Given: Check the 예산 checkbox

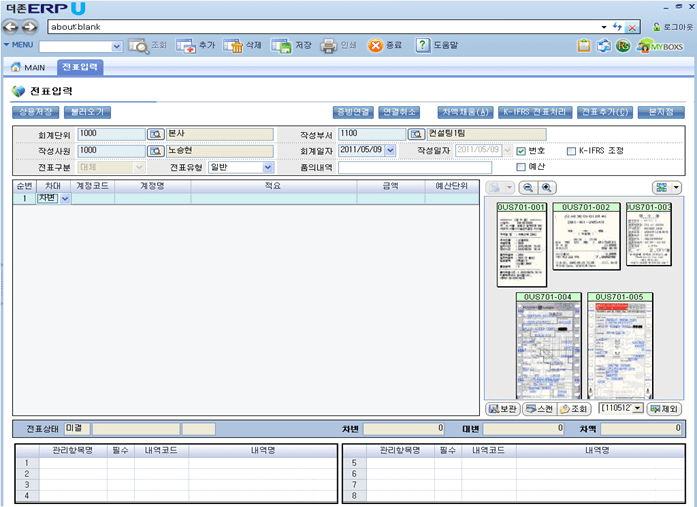Looking at the screenshot, I should click(x=521, y=167).
